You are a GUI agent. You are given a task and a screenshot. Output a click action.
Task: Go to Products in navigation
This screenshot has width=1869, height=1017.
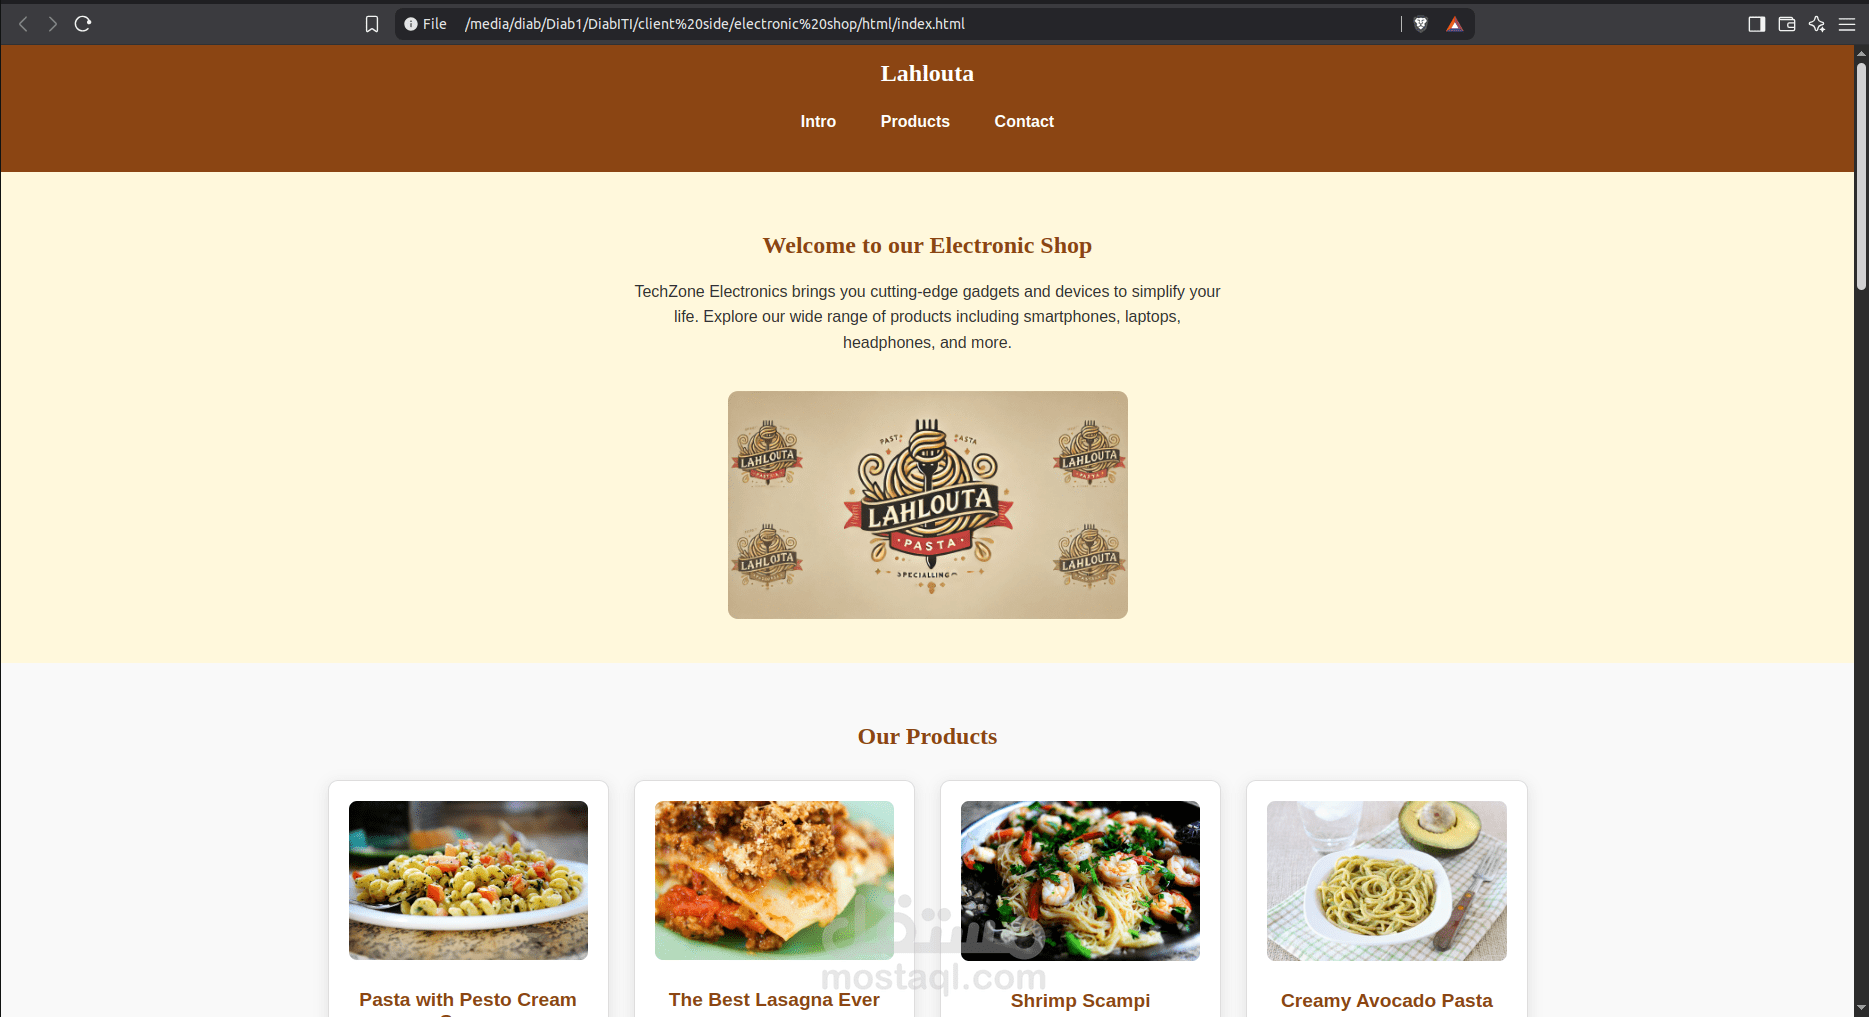915,121
